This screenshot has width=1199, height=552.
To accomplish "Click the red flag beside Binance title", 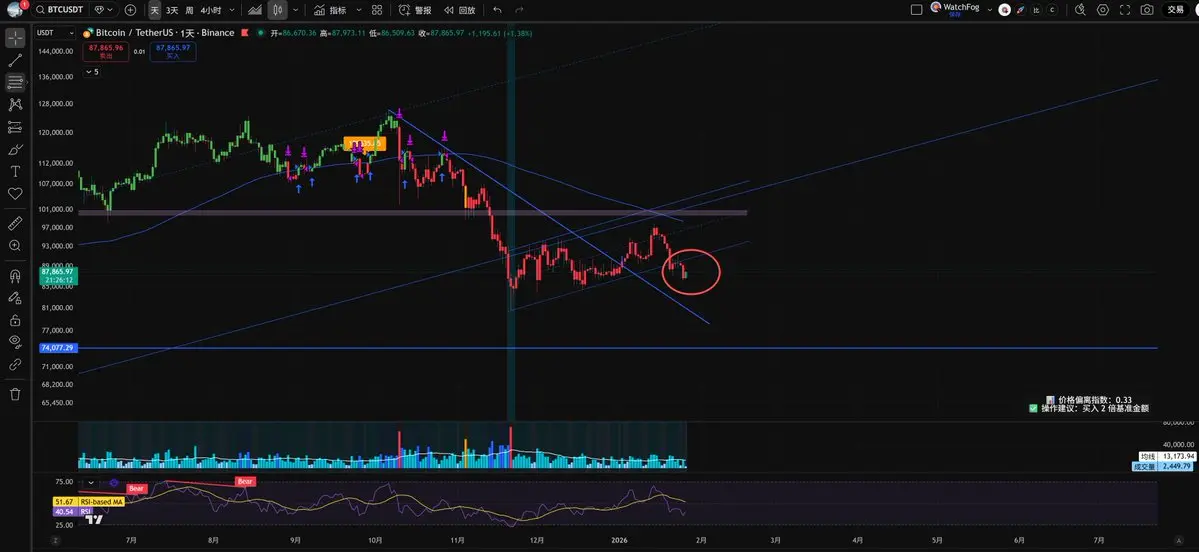I will [244, 33].
